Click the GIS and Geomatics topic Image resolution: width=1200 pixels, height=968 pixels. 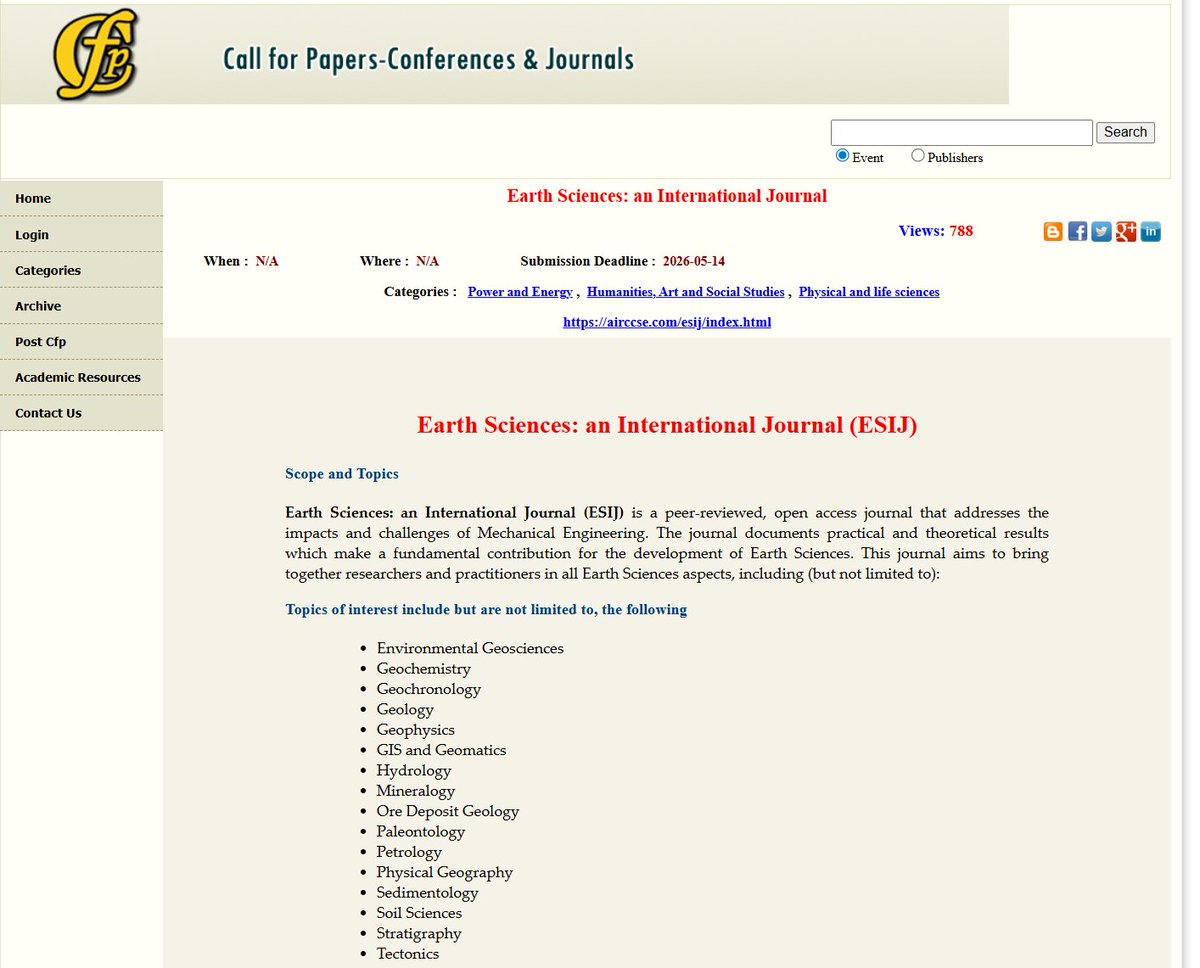(441, 750)
